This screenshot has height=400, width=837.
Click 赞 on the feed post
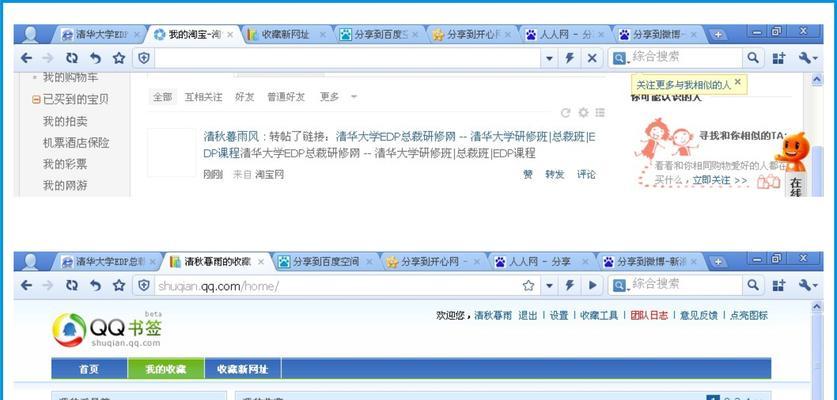[x=528, y=174]
